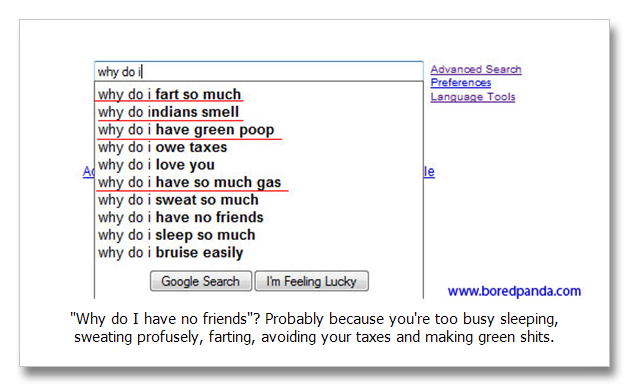Click the Google Search button

[201, 281]
